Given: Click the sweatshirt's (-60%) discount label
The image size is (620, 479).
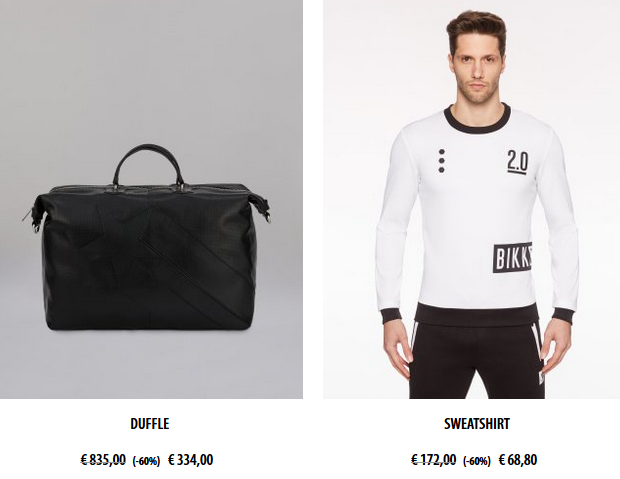Looking at the screenshot, I should 477,461.
